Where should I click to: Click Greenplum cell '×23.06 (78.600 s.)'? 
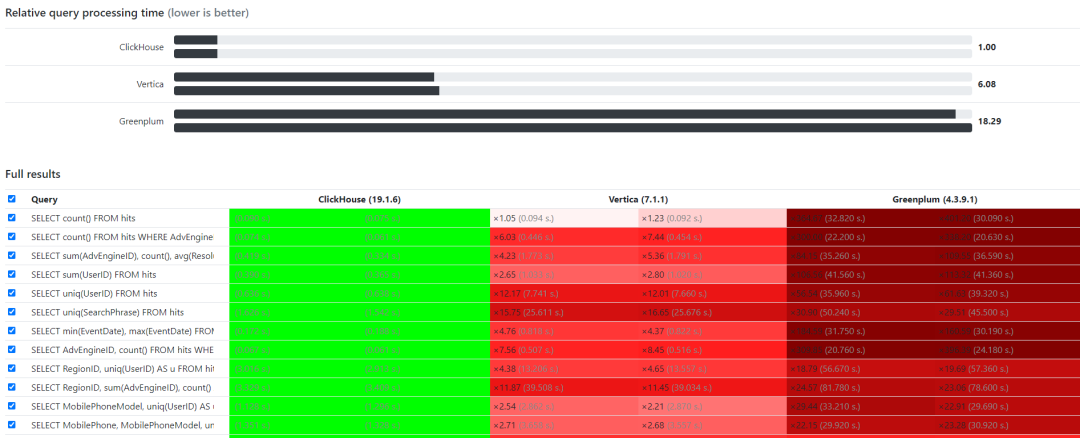[x=1007, y=388]
